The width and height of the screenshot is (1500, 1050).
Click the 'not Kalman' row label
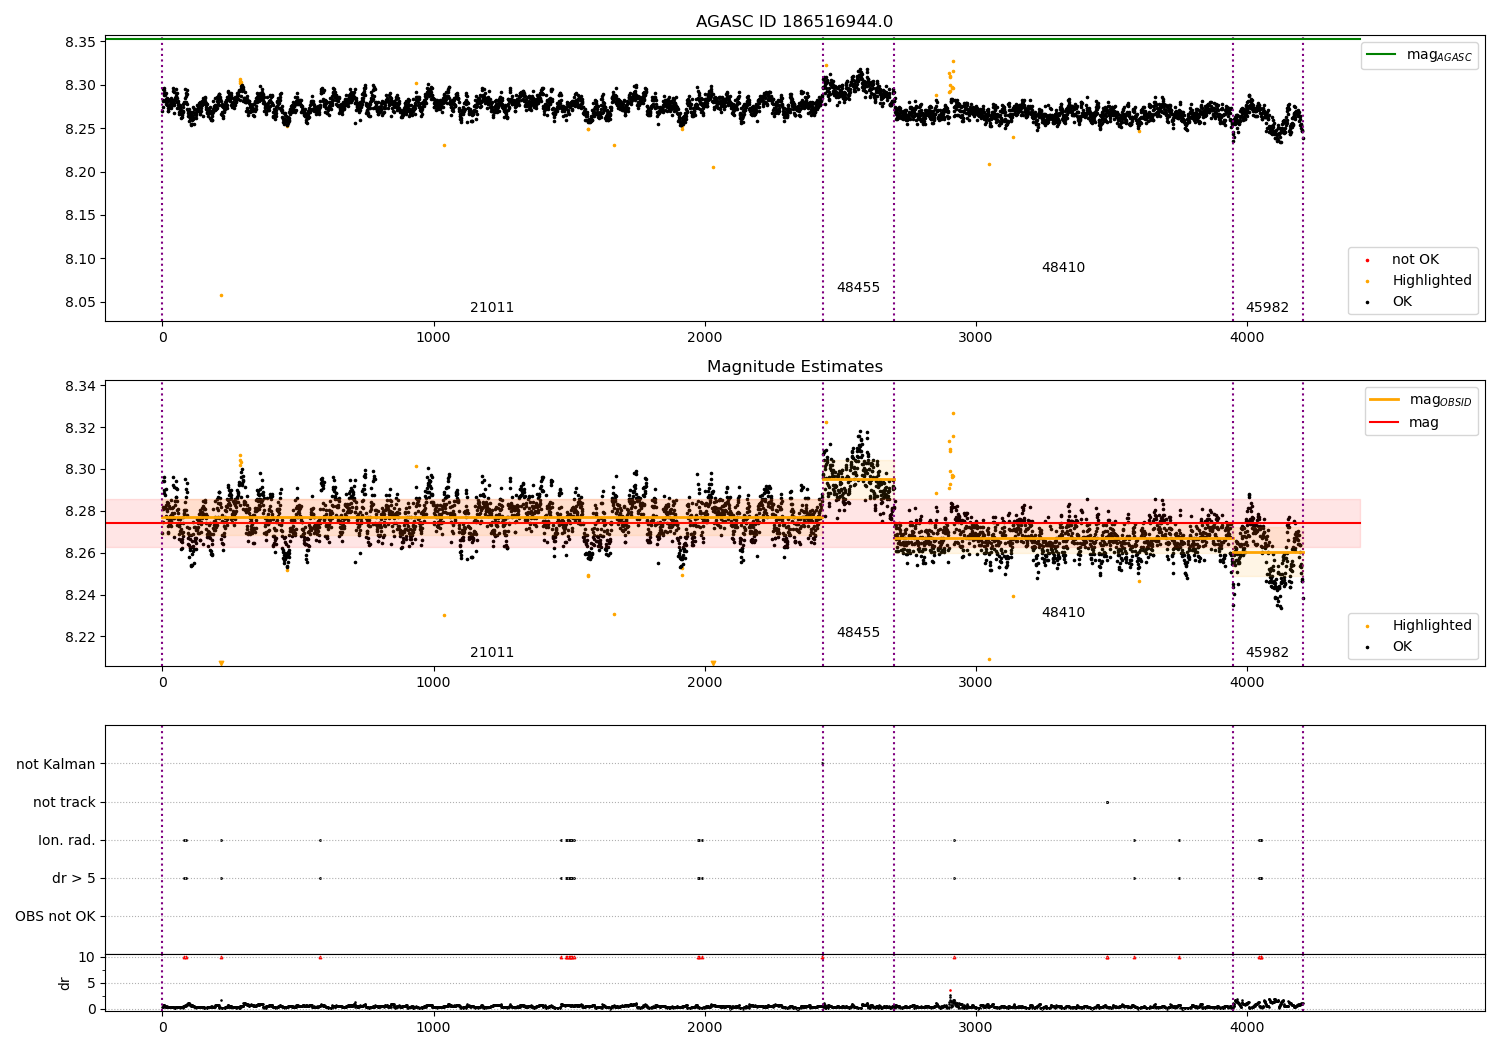(56, 765)
